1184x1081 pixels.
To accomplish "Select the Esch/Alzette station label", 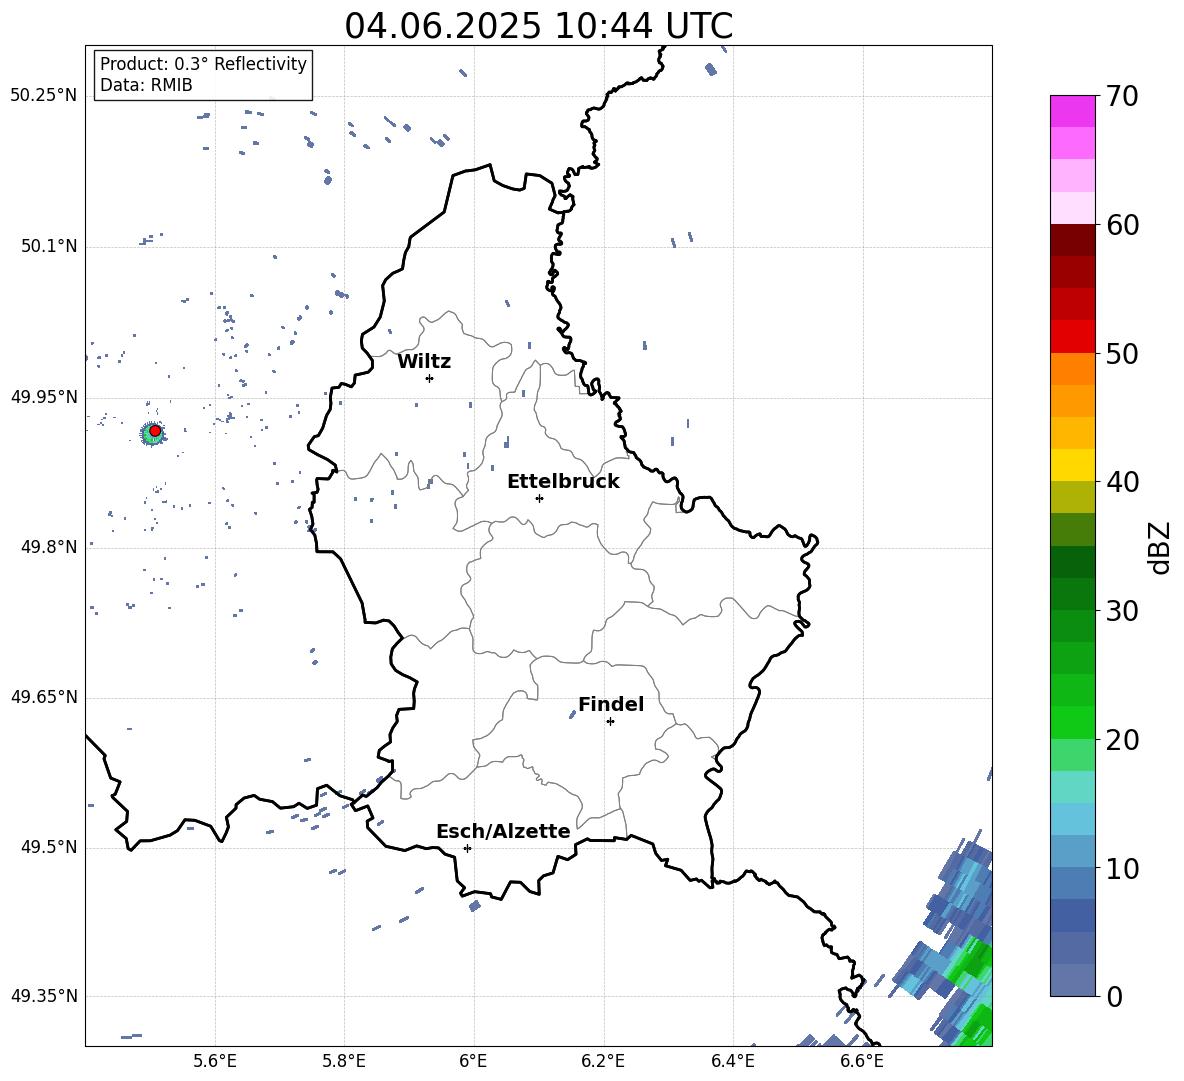I will (503, 831).
